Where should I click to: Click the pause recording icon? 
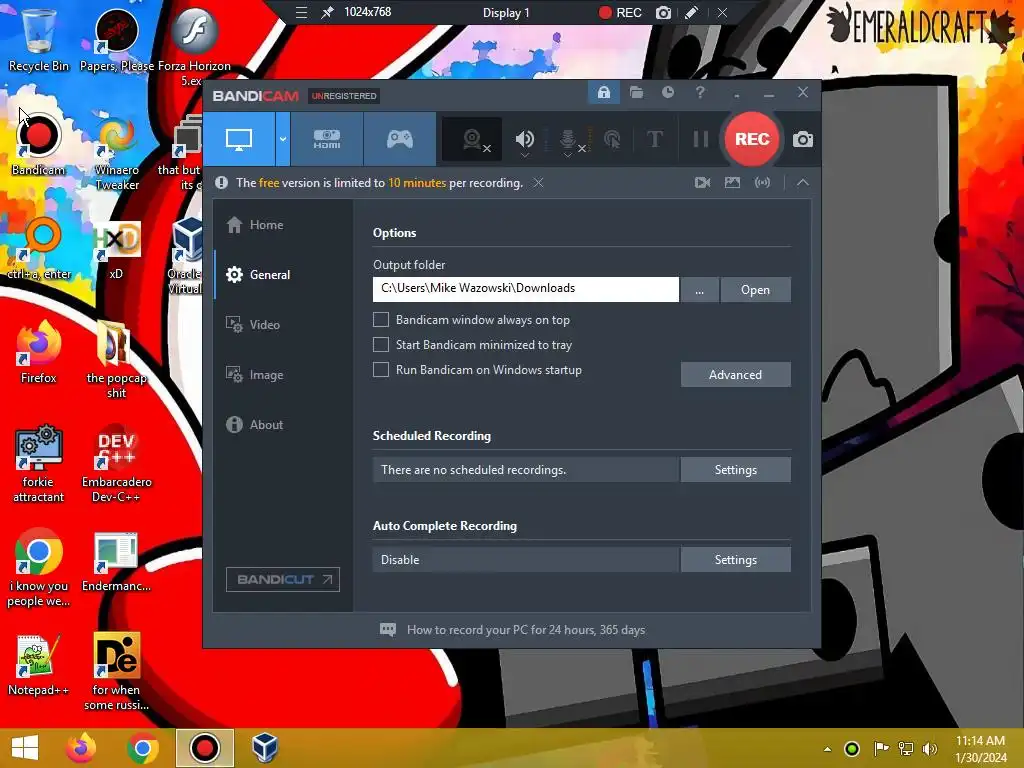click(700, 139)
